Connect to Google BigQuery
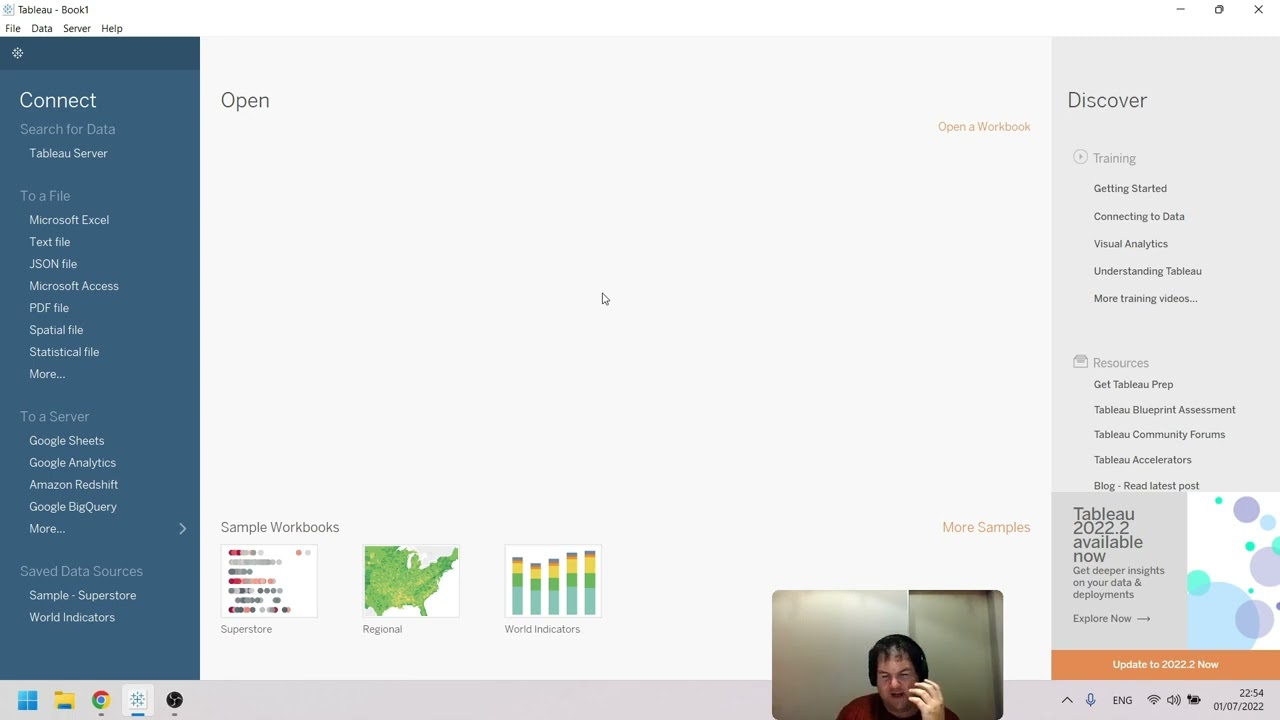This screenshot has height=720, width=1280. tap(73, 507)
